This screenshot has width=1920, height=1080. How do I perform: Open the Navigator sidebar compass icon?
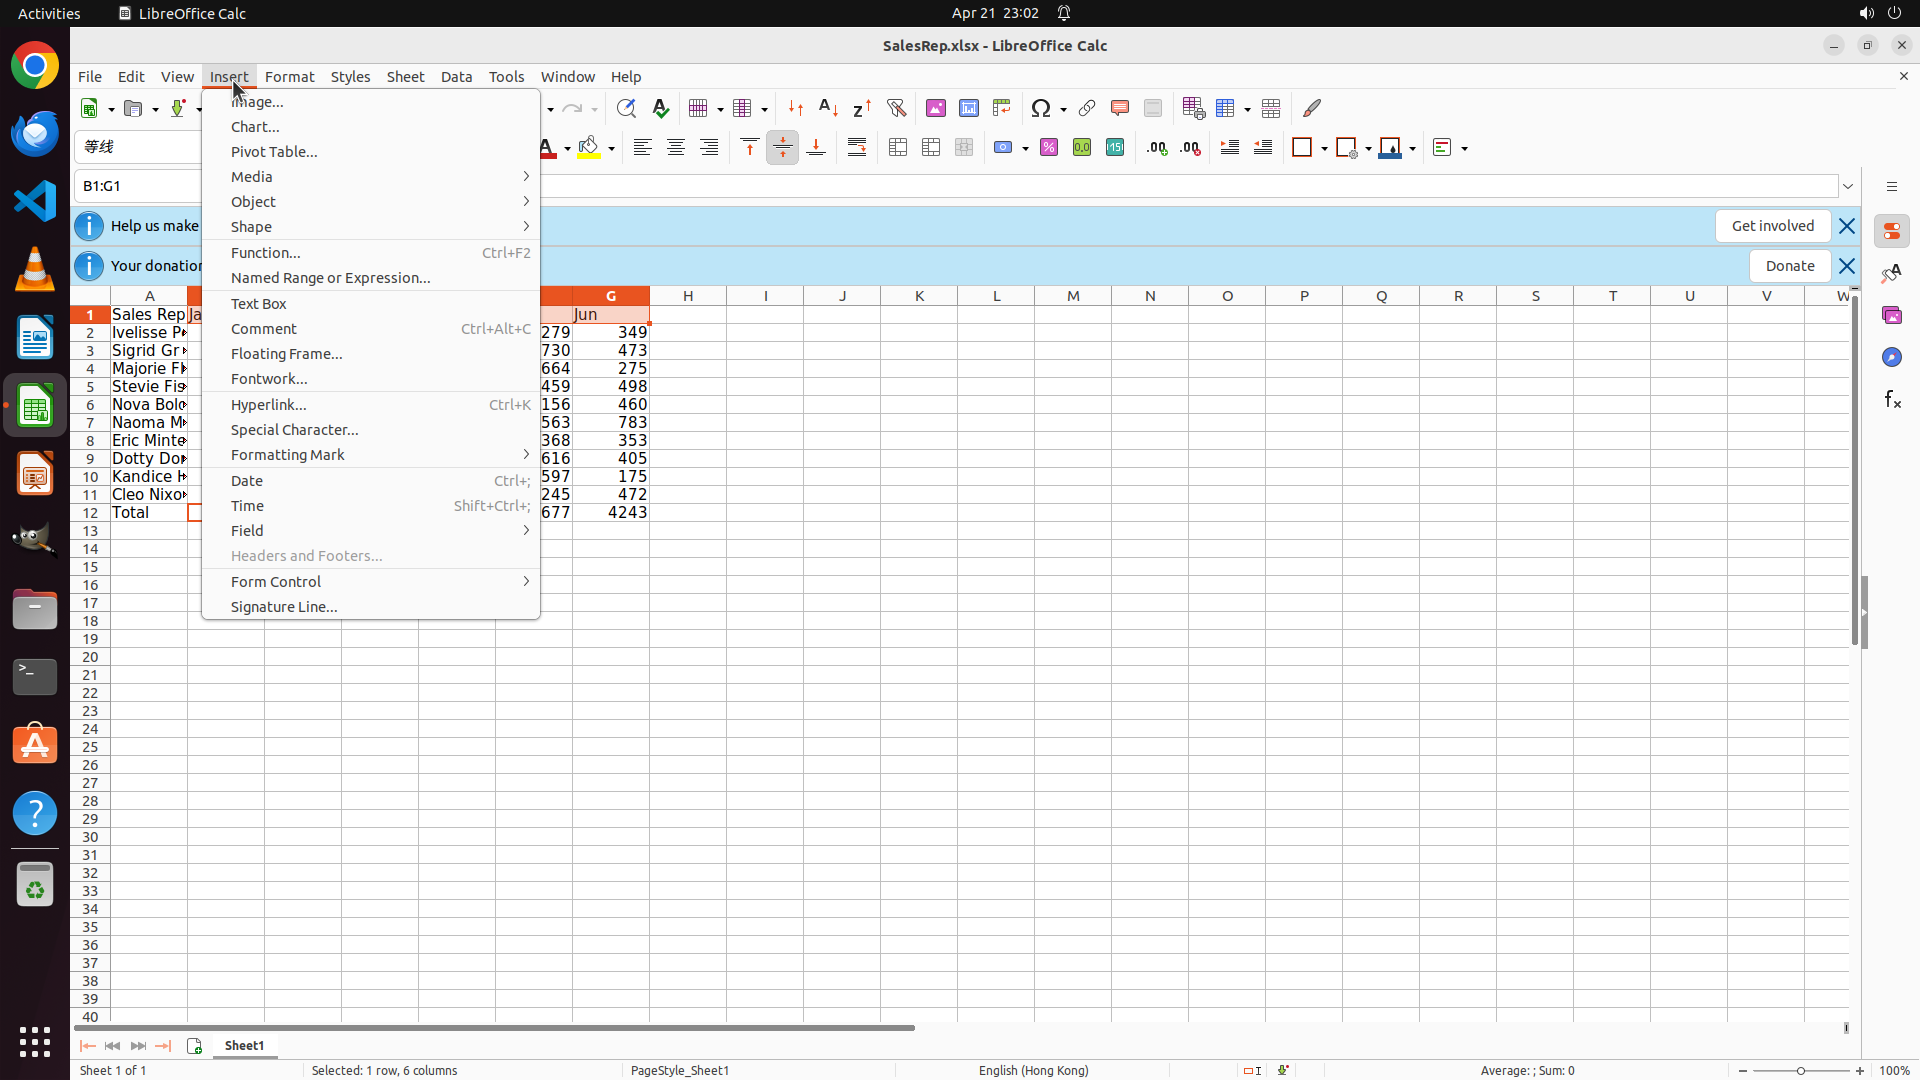(x=1892, y=357)
